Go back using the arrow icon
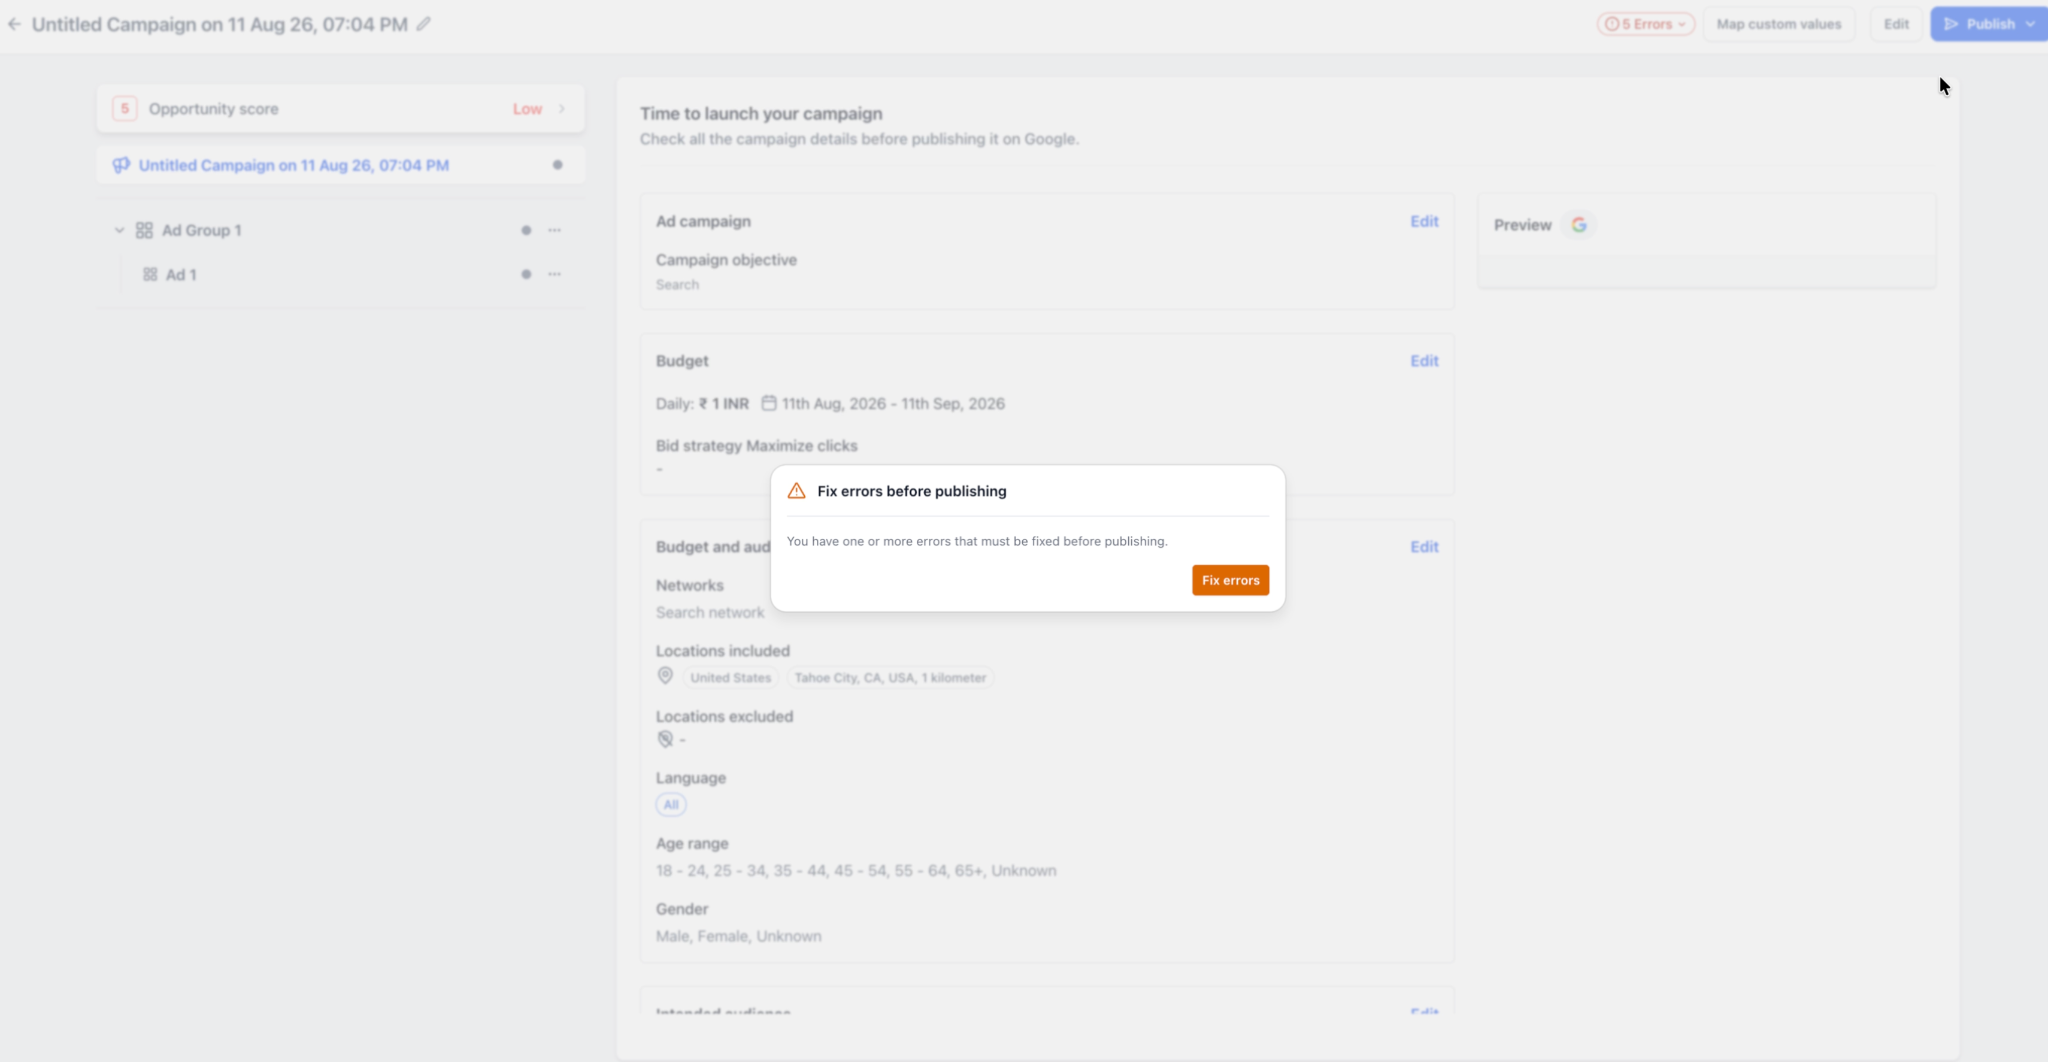Viewport: 2048px width, 1062px height. coord(14,24)
